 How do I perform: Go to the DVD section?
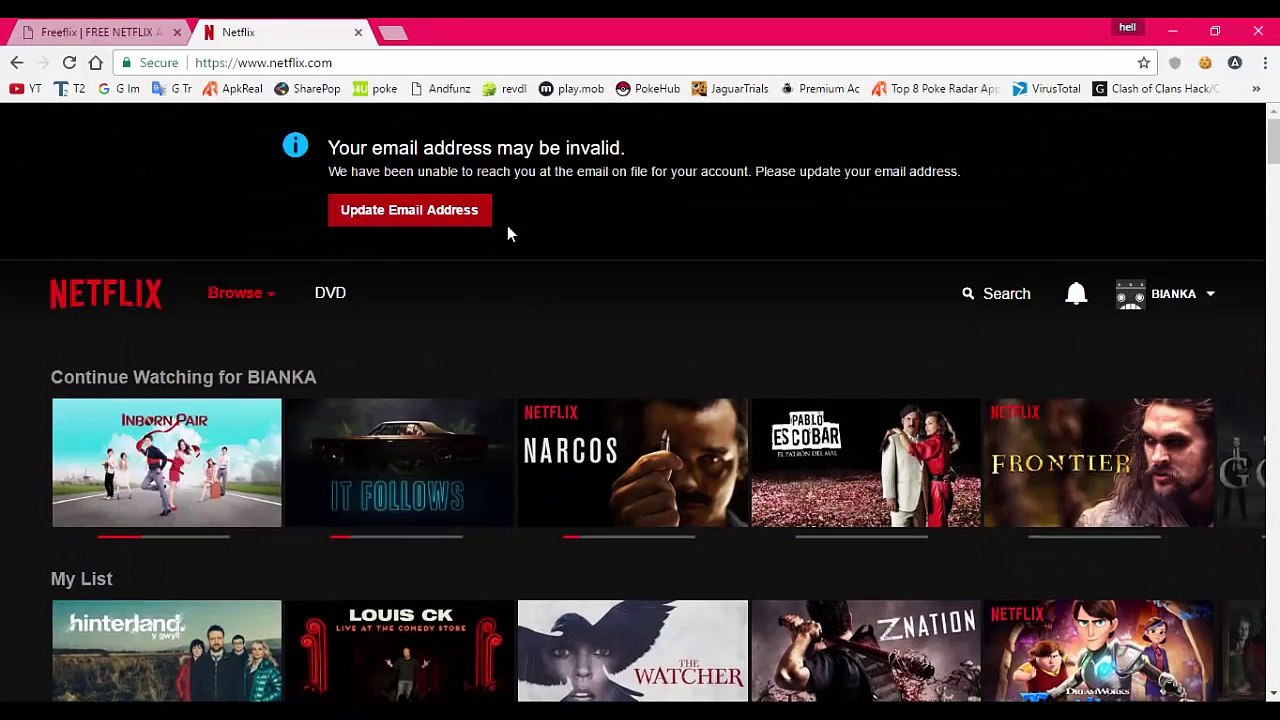coord(330,293)
